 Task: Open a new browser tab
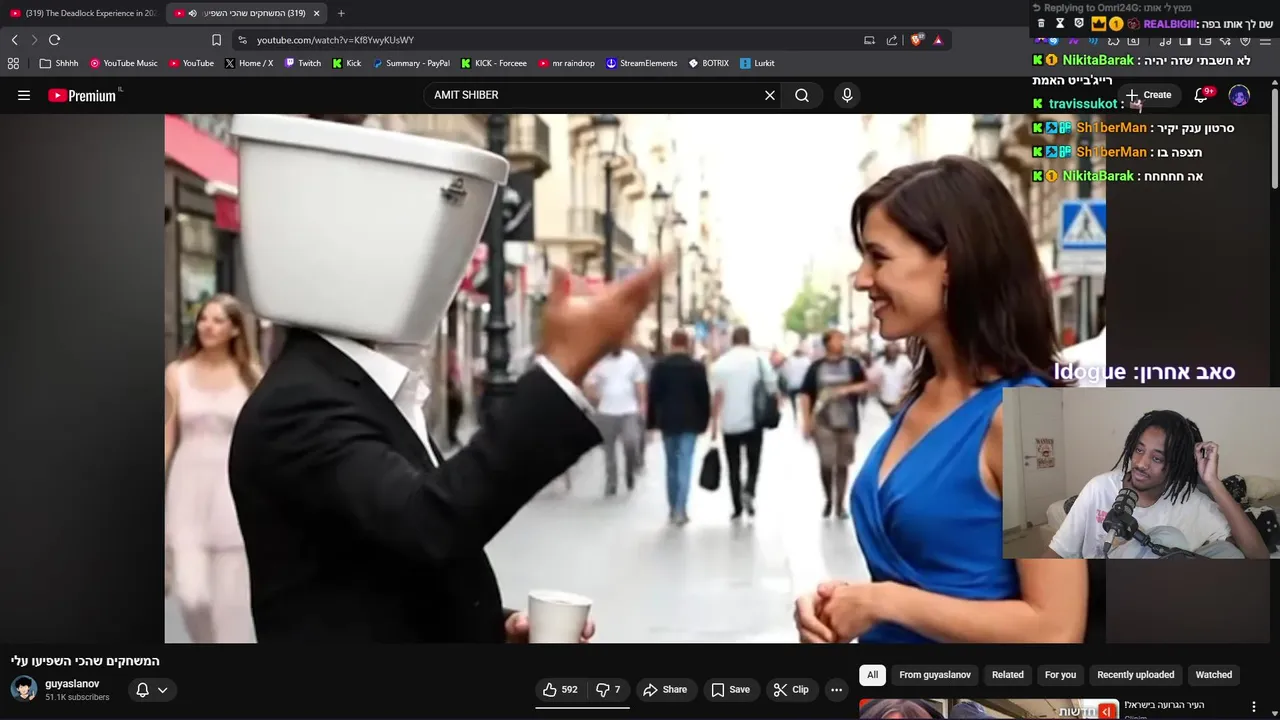pos(341,13)
